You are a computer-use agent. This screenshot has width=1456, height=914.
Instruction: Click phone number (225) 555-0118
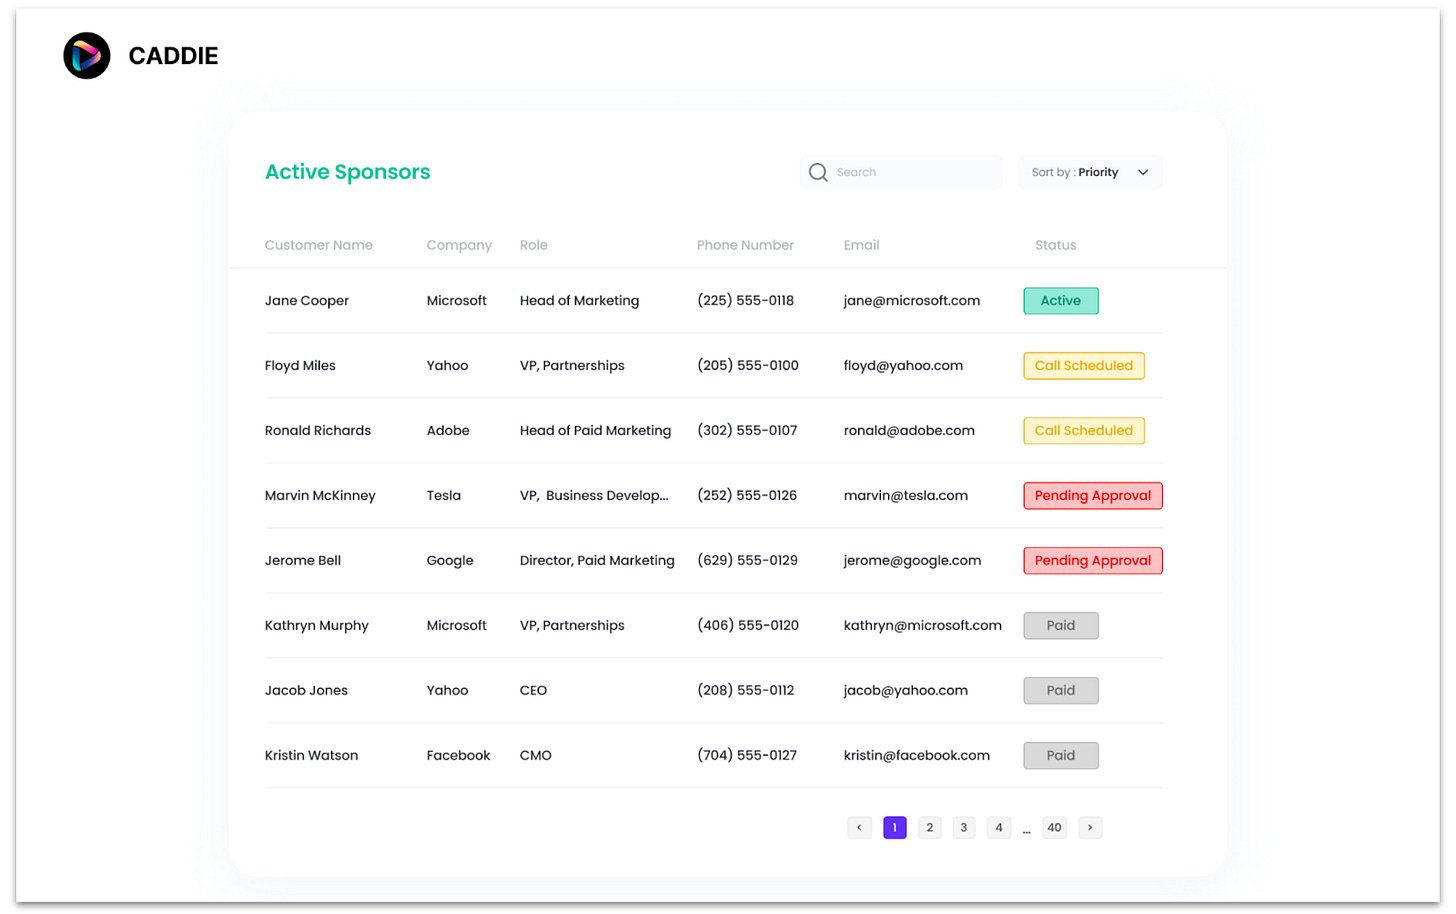coord(745,301)
